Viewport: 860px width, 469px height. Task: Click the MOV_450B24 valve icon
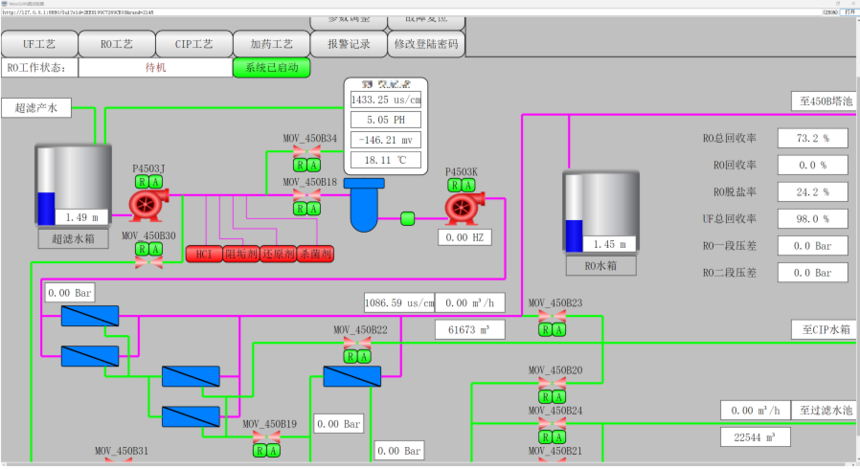click(x=552, y=423)
